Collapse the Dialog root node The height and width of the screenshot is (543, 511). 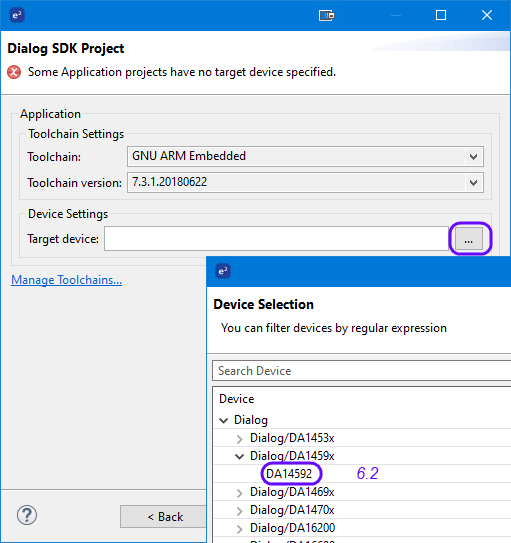(224, 420)
